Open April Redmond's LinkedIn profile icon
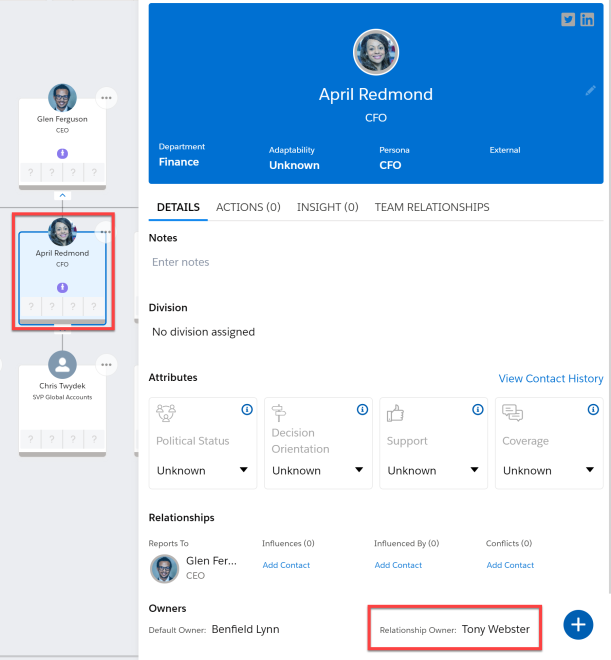The width and height of the screenshot is (611, 660). pyautogui.click(x=587, y=19)
